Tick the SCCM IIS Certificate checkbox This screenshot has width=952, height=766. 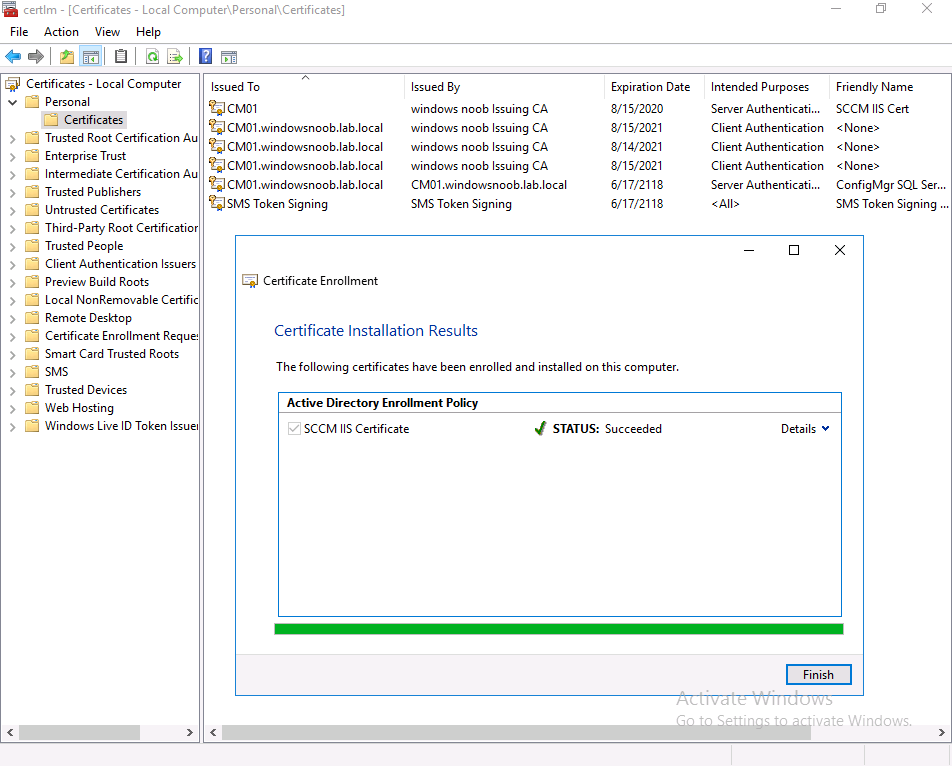pos(294,429)
